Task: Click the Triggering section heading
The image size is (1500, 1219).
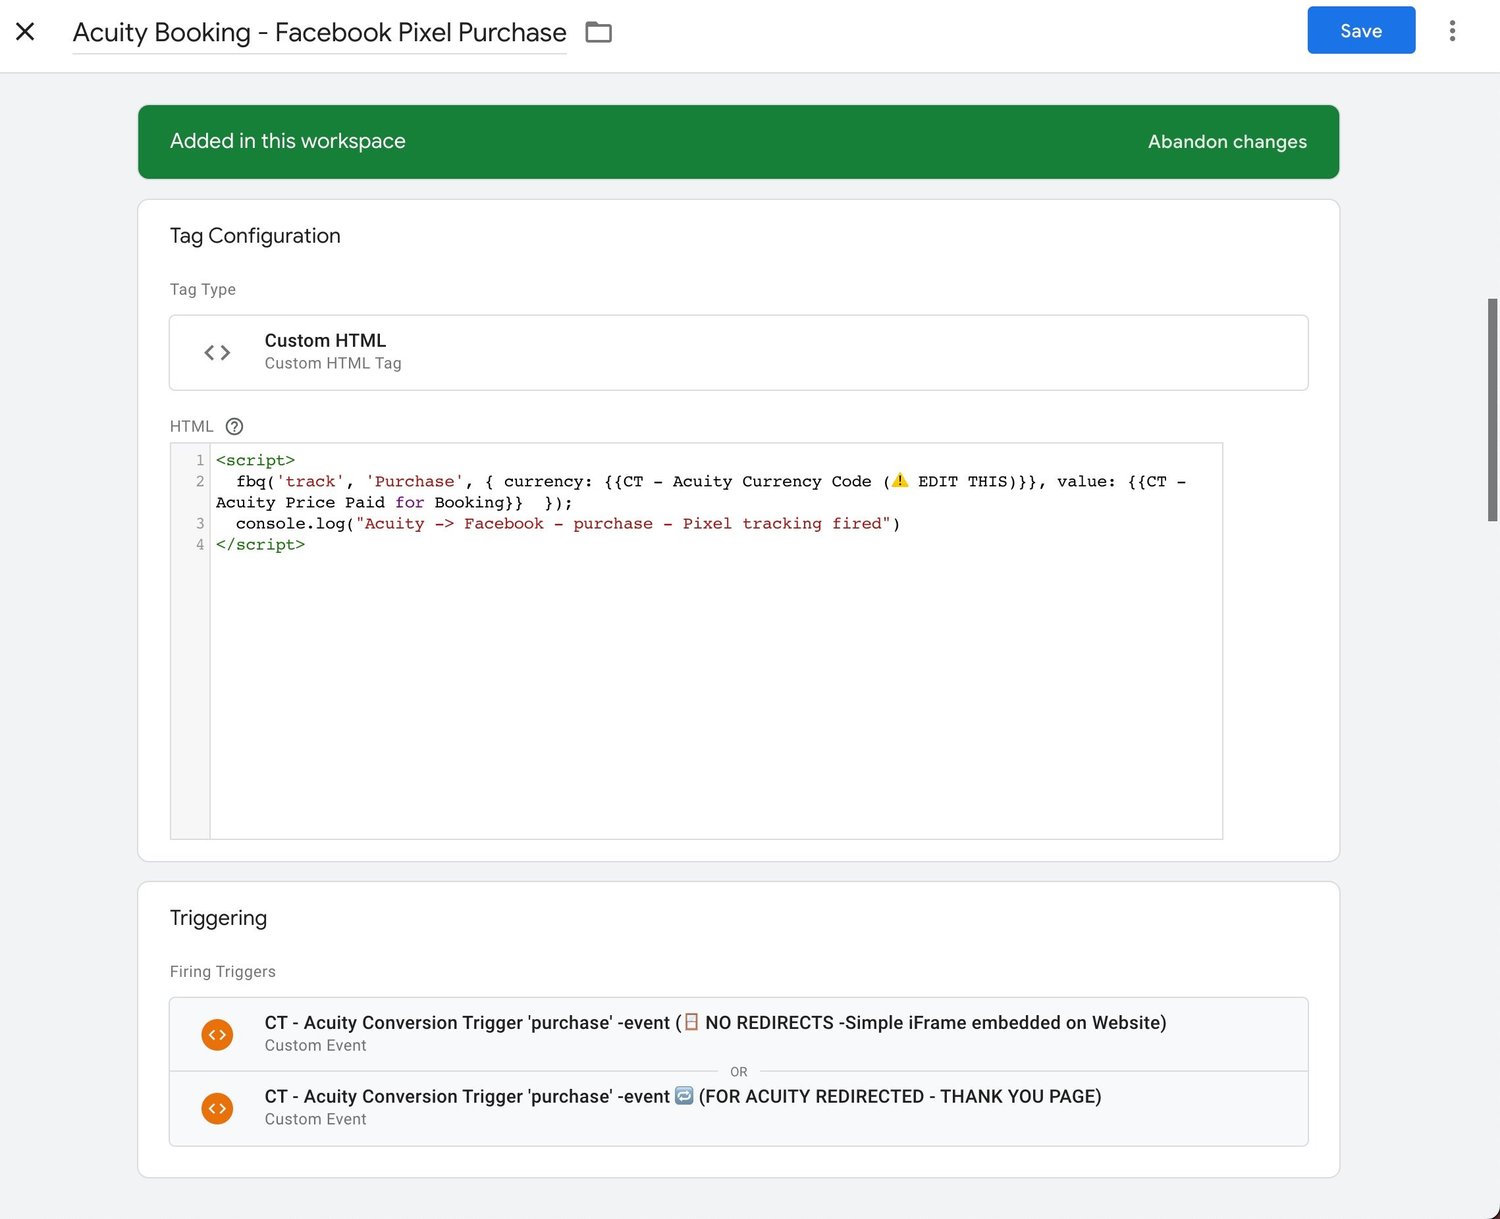Action: pos(218,918)
